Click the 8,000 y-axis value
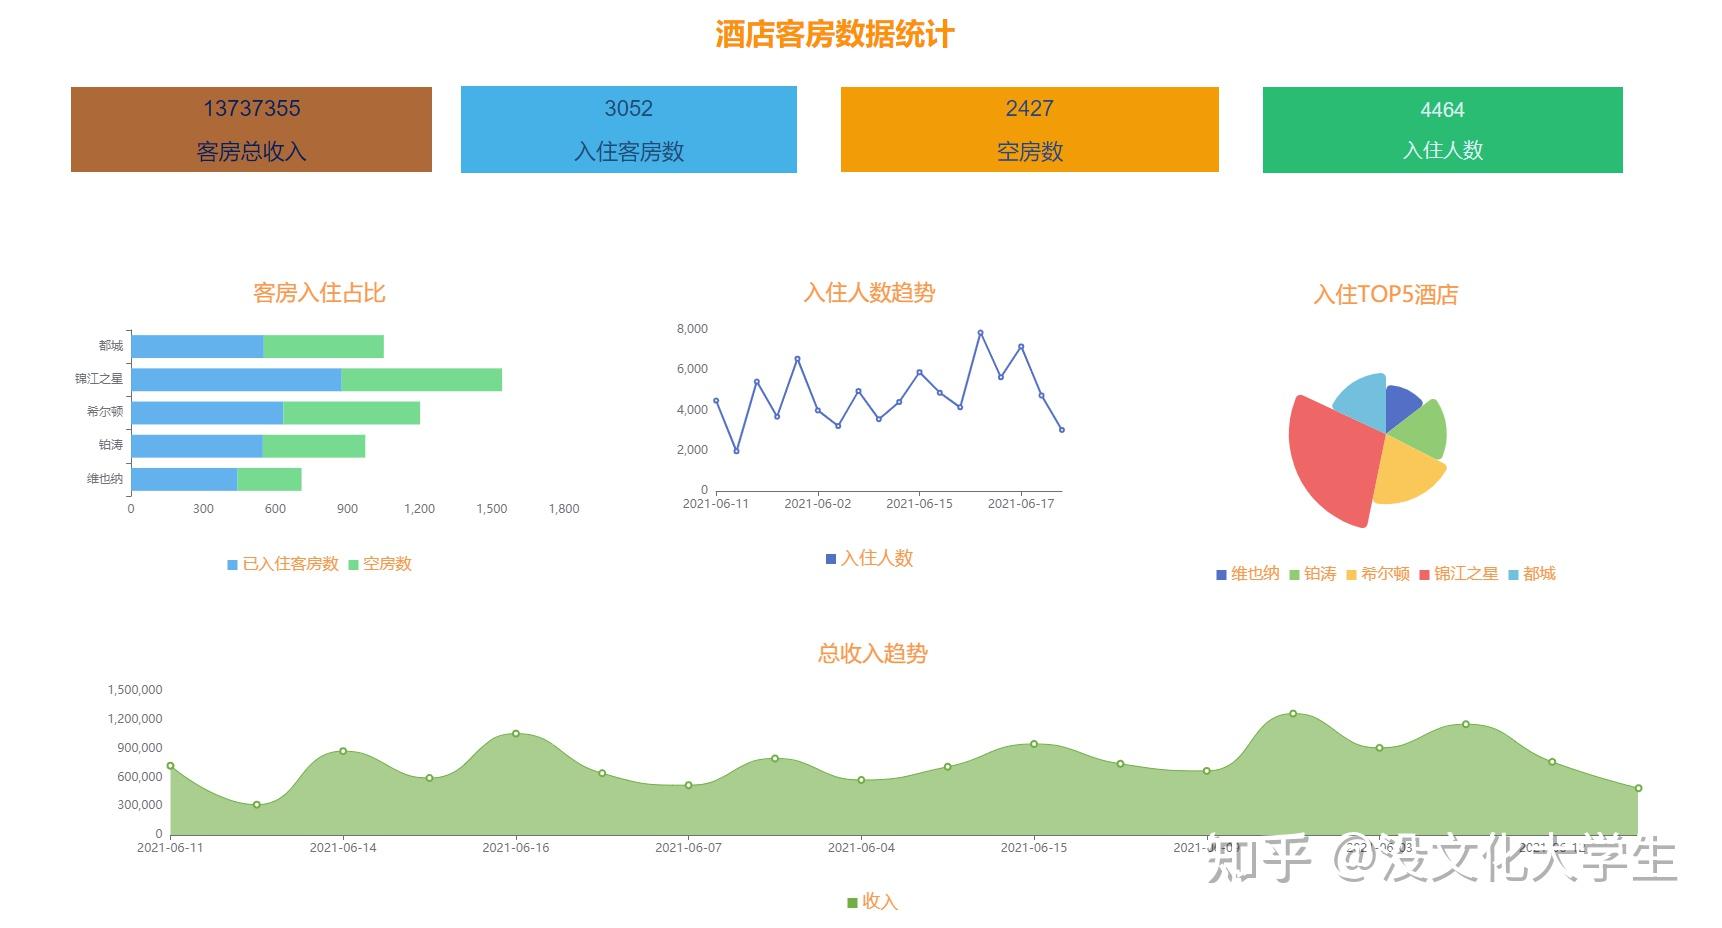This screenshot has width=1722, height=928. [692, 329]
